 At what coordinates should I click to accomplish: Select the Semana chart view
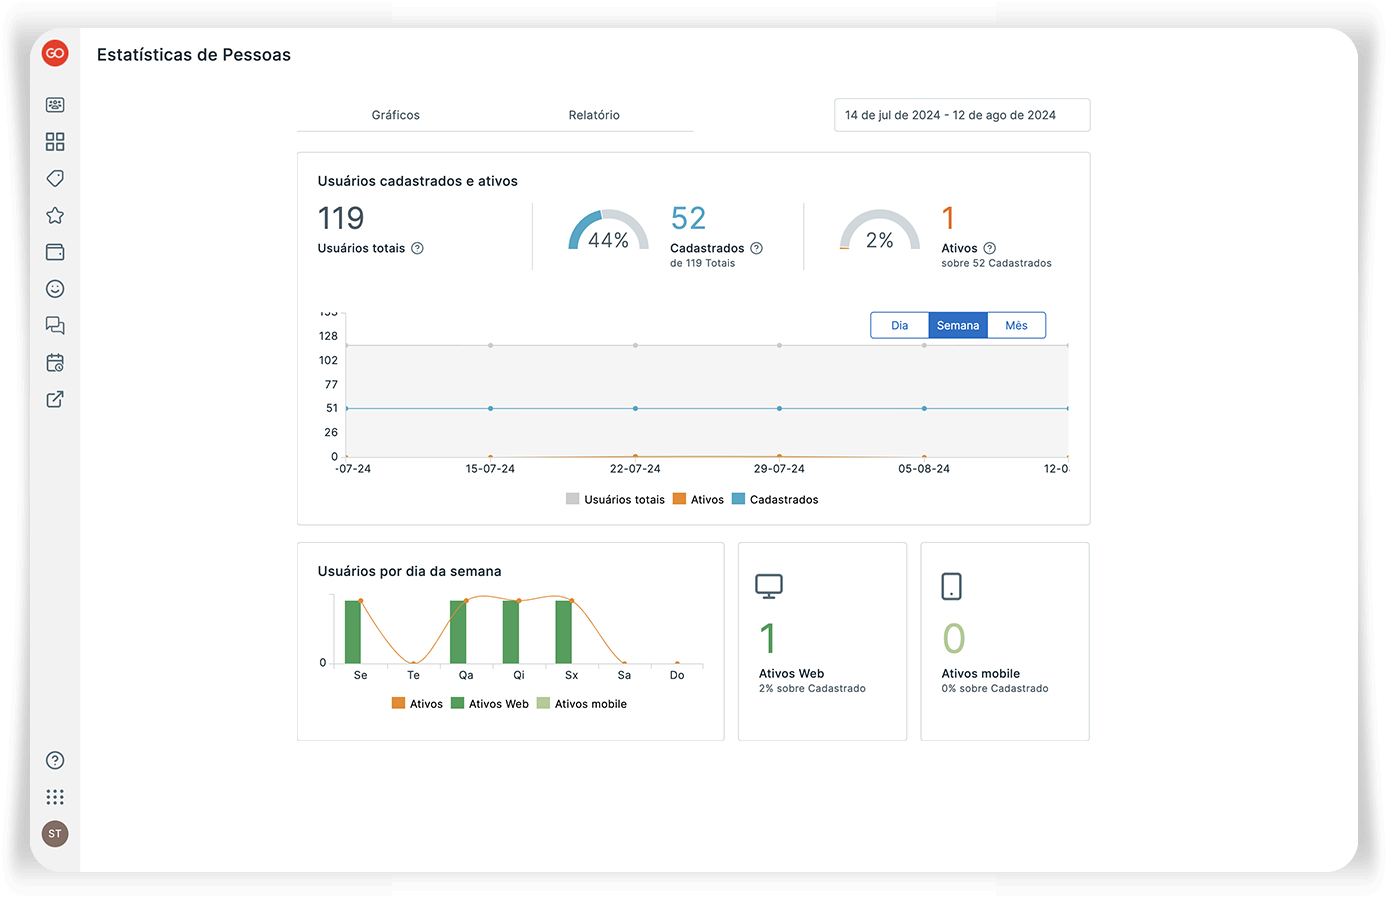click(958, 325)
